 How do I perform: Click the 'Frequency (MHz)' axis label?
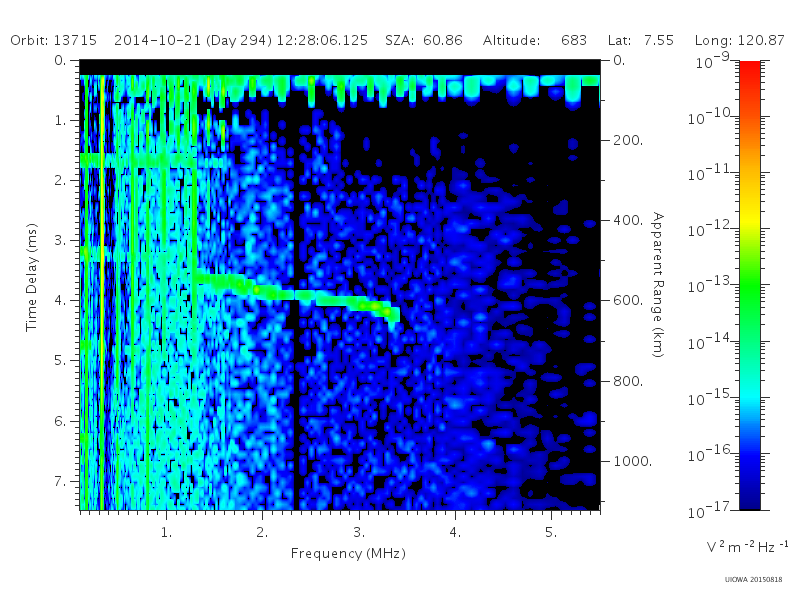pos(348,553)
